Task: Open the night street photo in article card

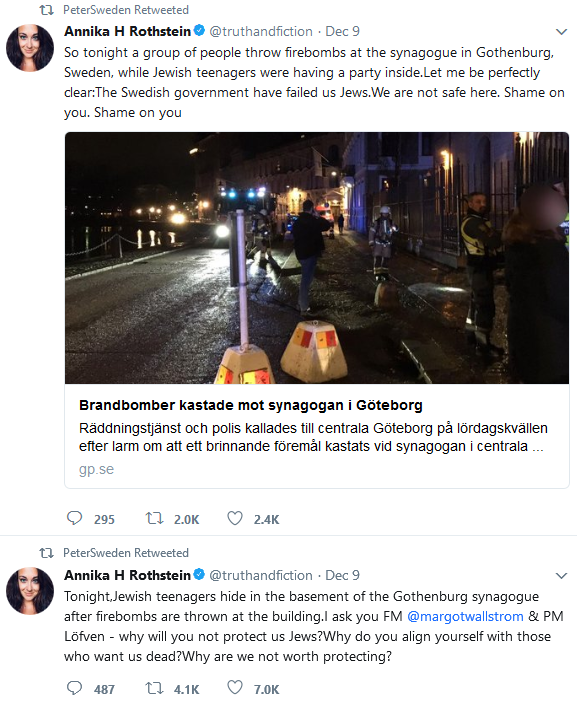Action: 317,258
